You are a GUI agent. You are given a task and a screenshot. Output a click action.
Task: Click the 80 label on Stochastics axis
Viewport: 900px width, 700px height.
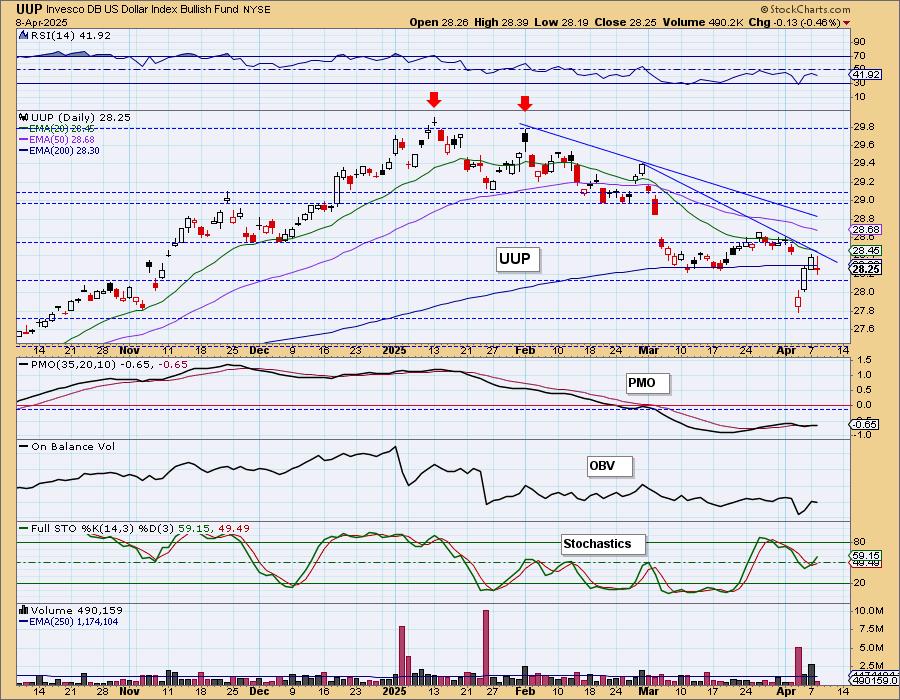860,542
